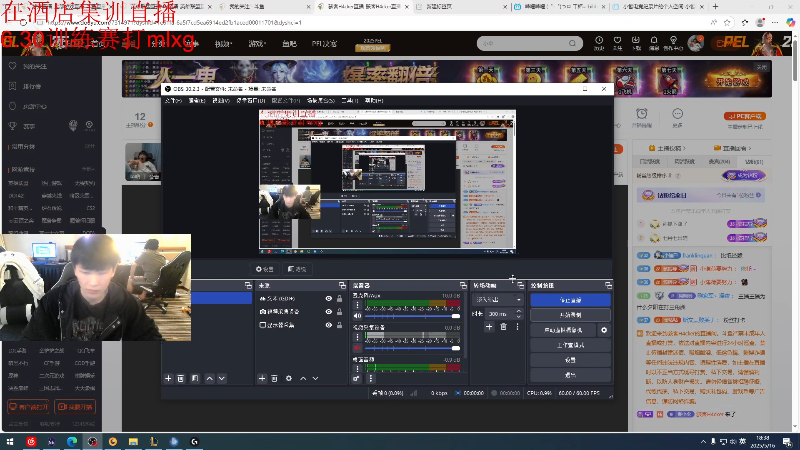The image size is (800, 450).
Task: Click orange PC客户端 button on stream page
Action: pyautogui.click(x=745, y=116)
